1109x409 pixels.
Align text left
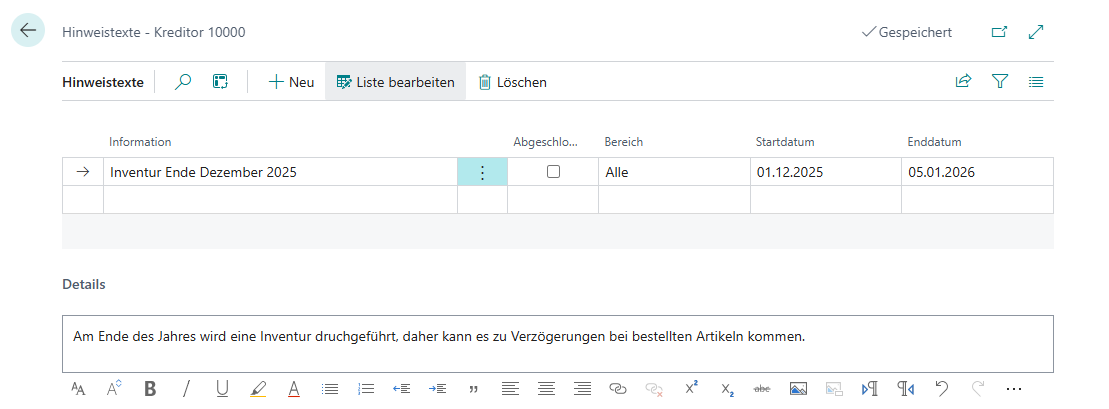click(x=510, y=388)
